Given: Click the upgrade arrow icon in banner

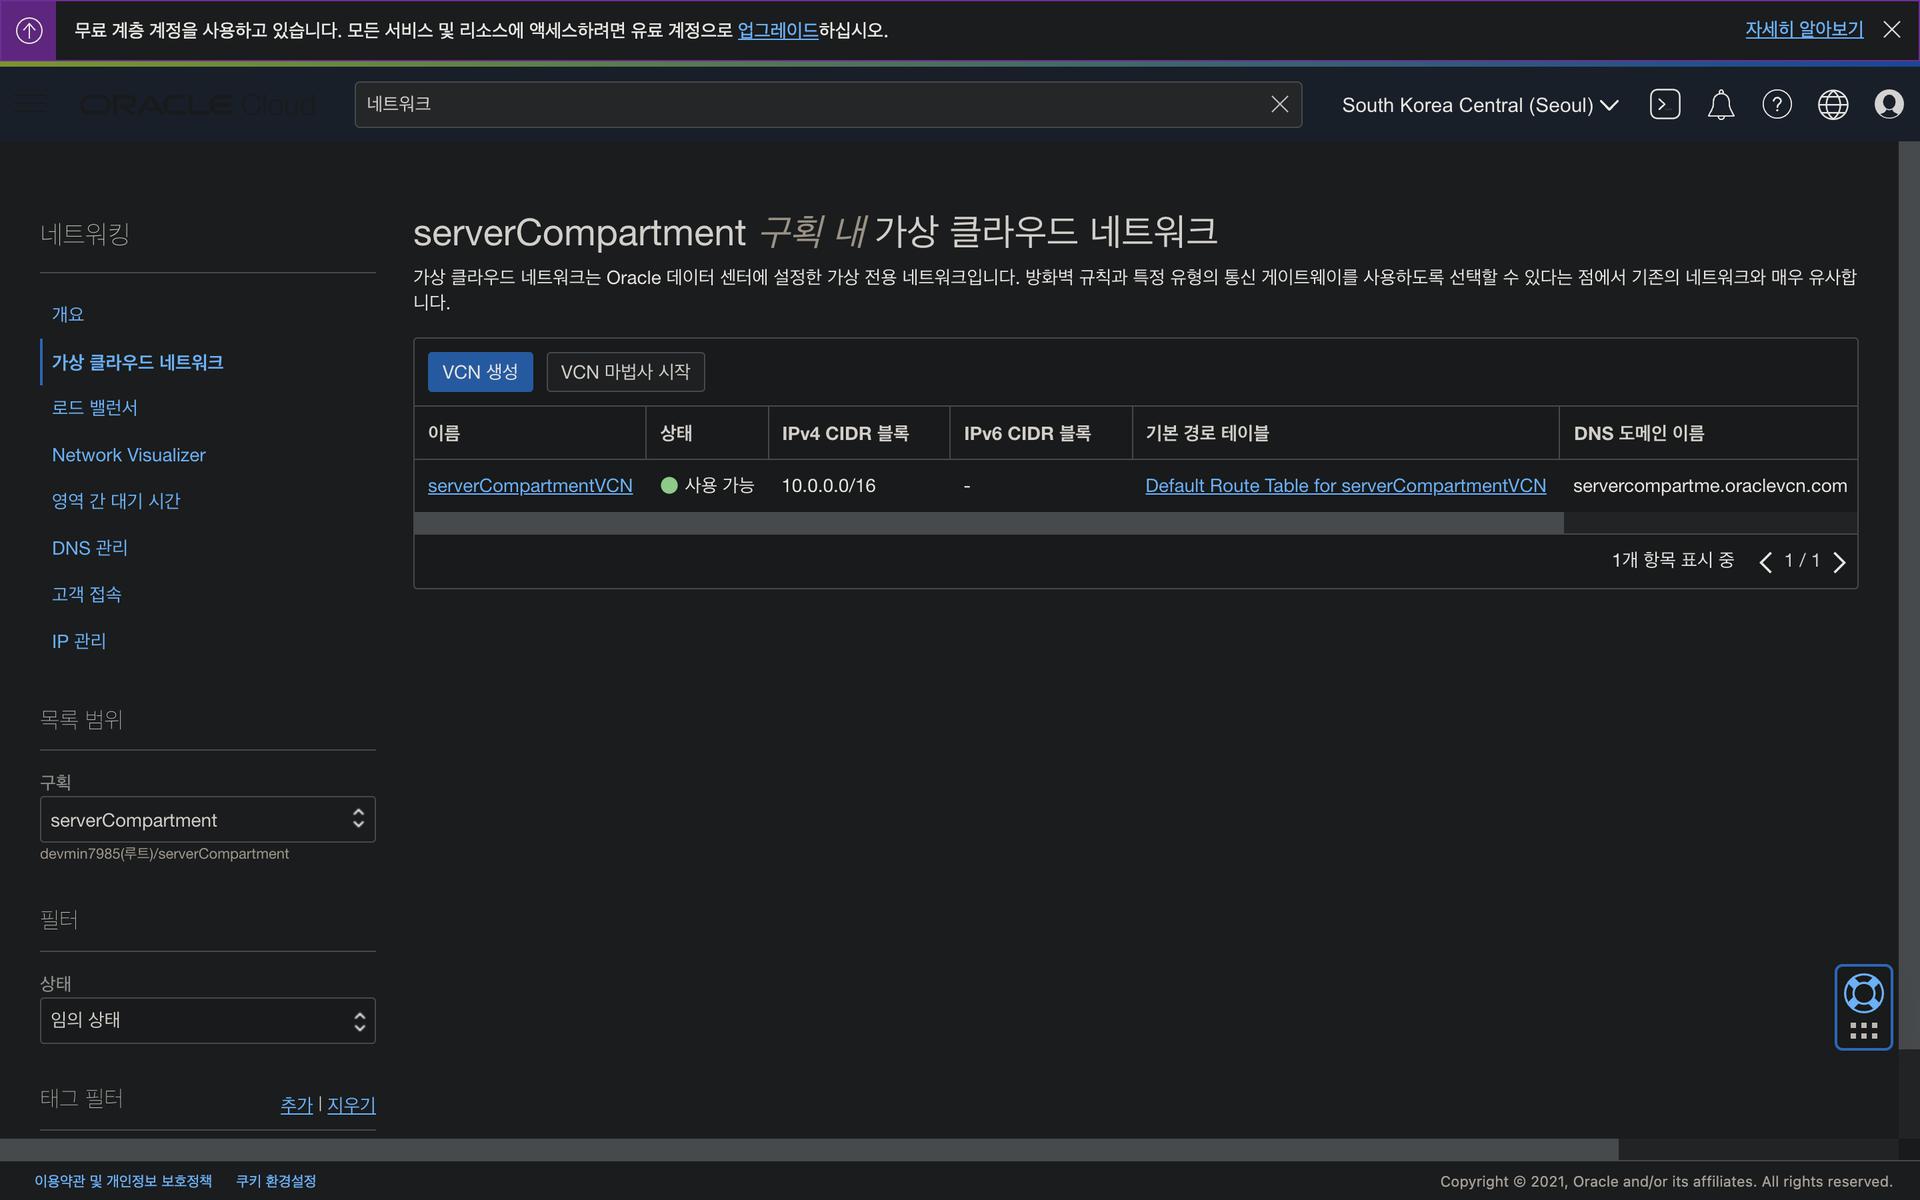Looking at the screenshot, I should [29, 30].
